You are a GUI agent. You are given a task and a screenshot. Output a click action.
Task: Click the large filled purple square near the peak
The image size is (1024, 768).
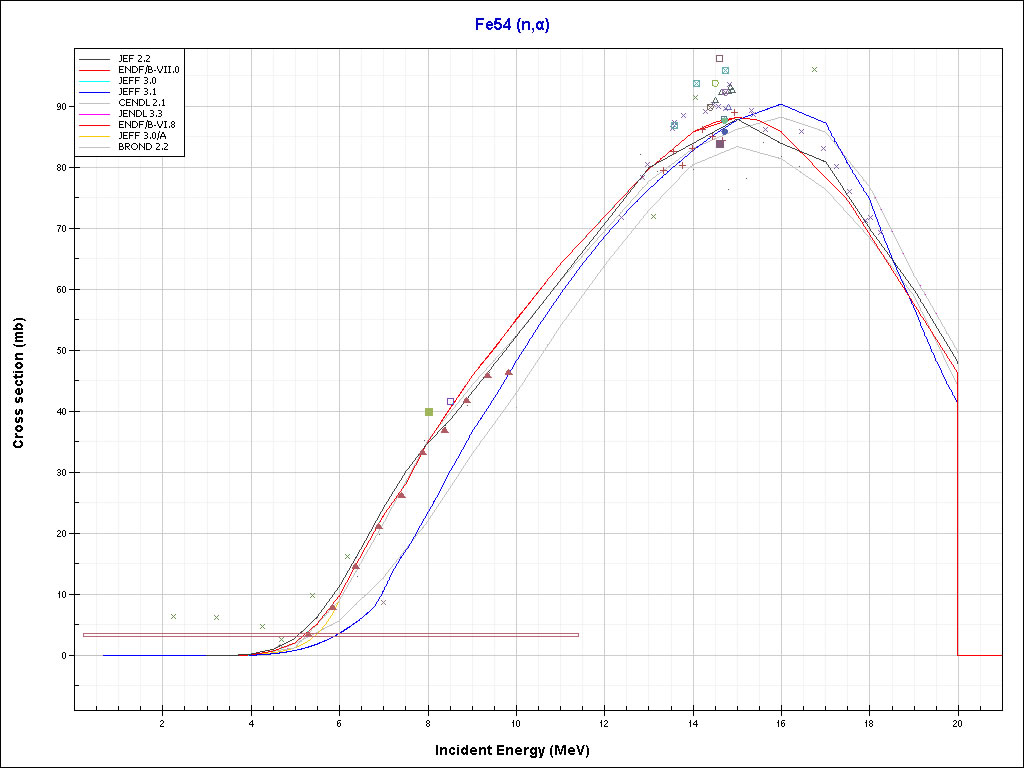click(x=720, y=144)
